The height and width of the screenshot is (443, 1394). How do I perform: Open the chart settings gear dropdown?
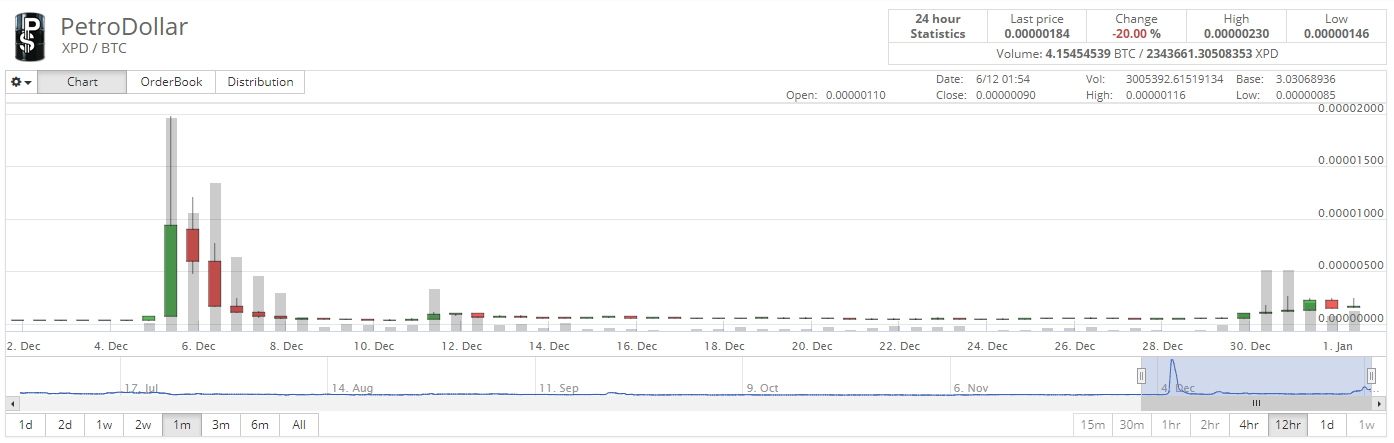tap(22, 82)
